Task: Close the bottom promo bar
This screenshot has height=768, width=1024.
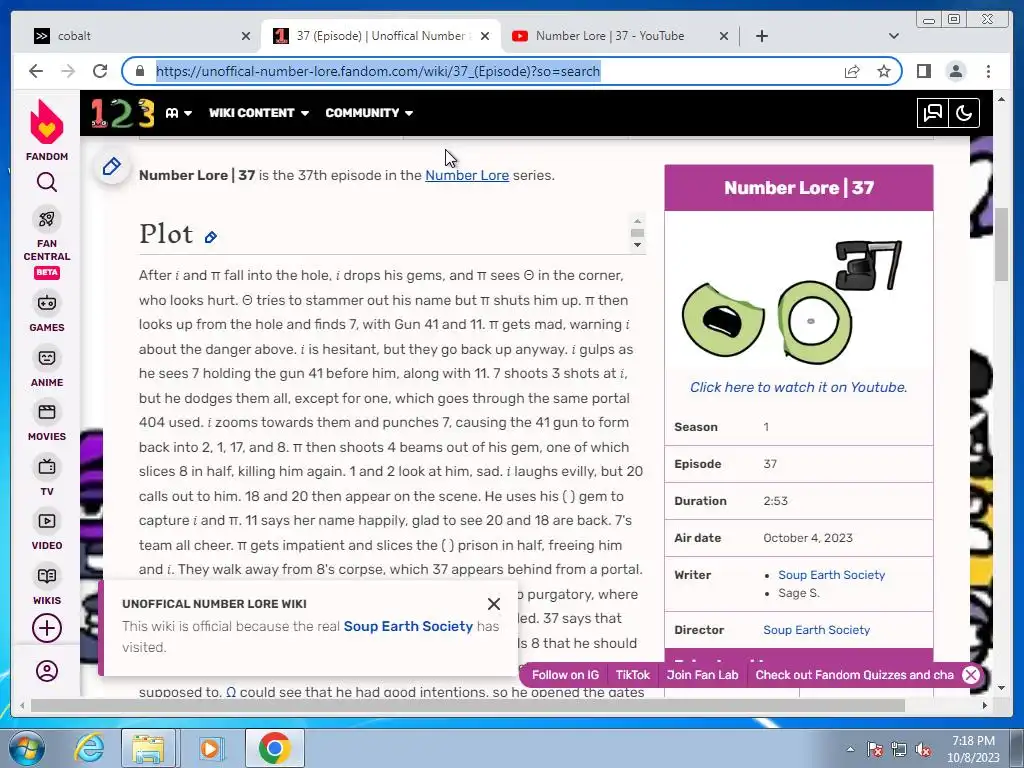Action: tap(970, 675)
